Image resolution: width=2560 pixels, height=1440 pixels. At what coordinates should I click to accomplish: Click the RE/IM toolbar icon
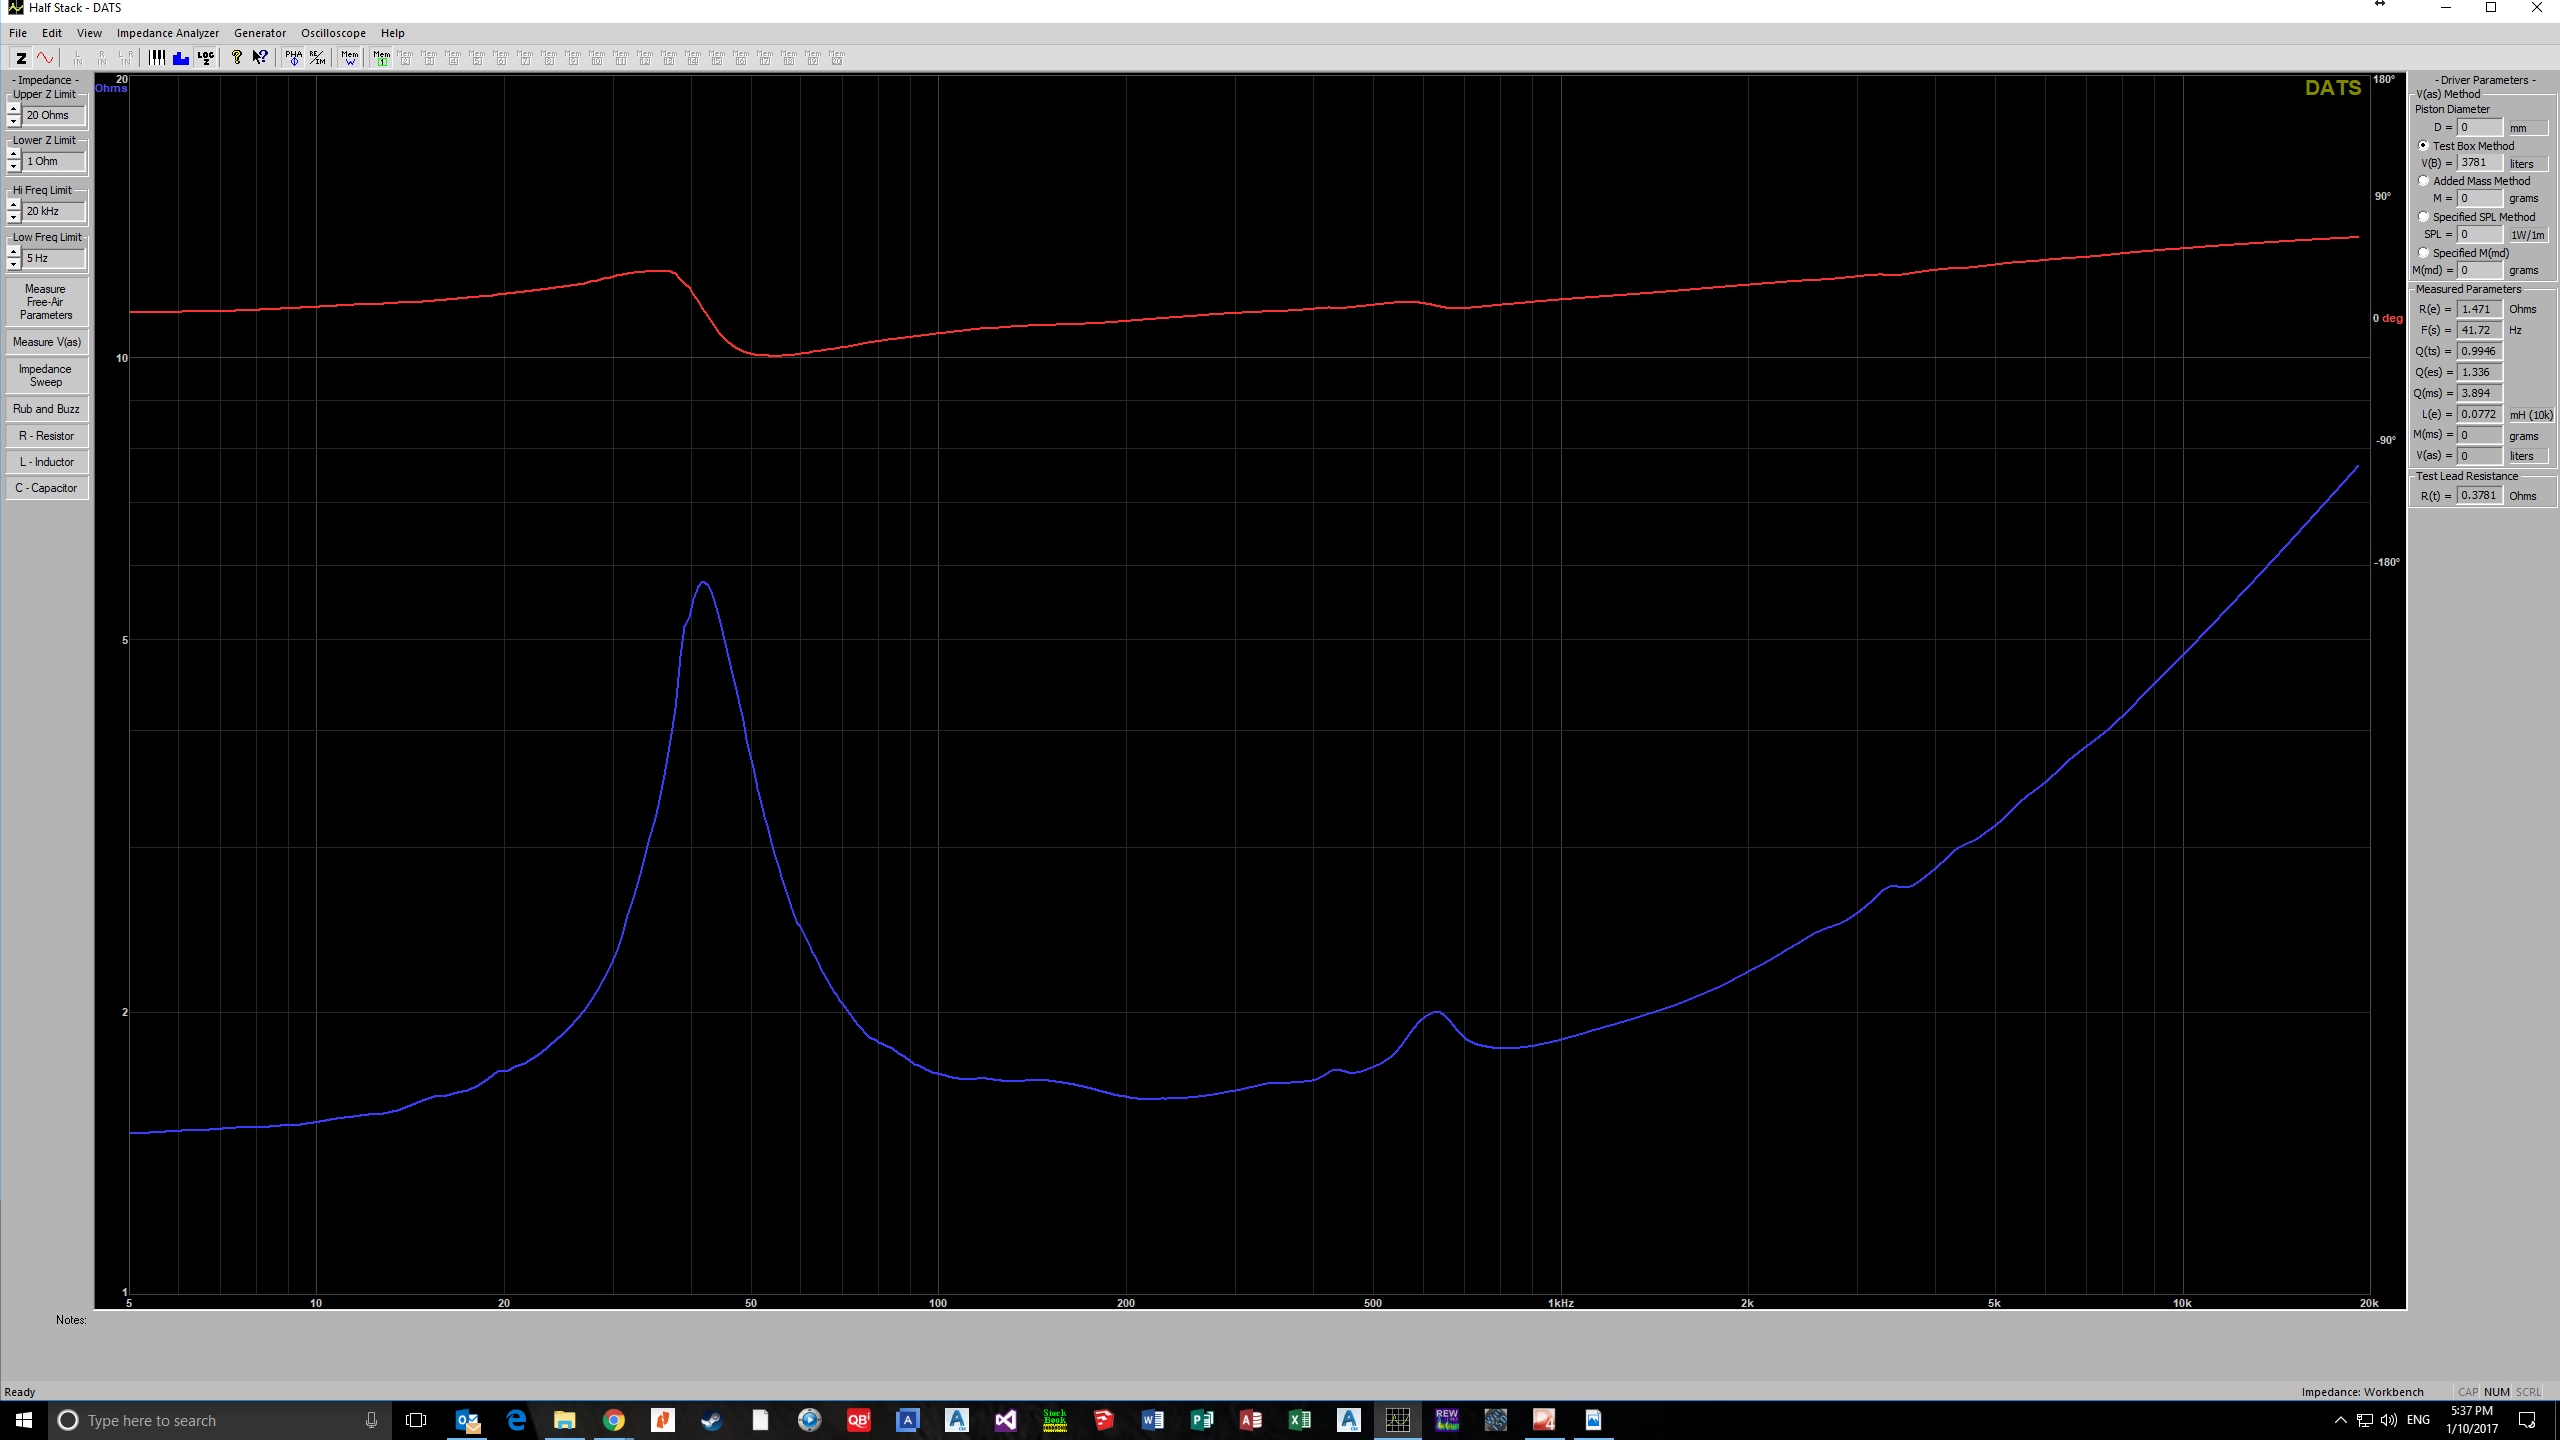pos(317,58)
